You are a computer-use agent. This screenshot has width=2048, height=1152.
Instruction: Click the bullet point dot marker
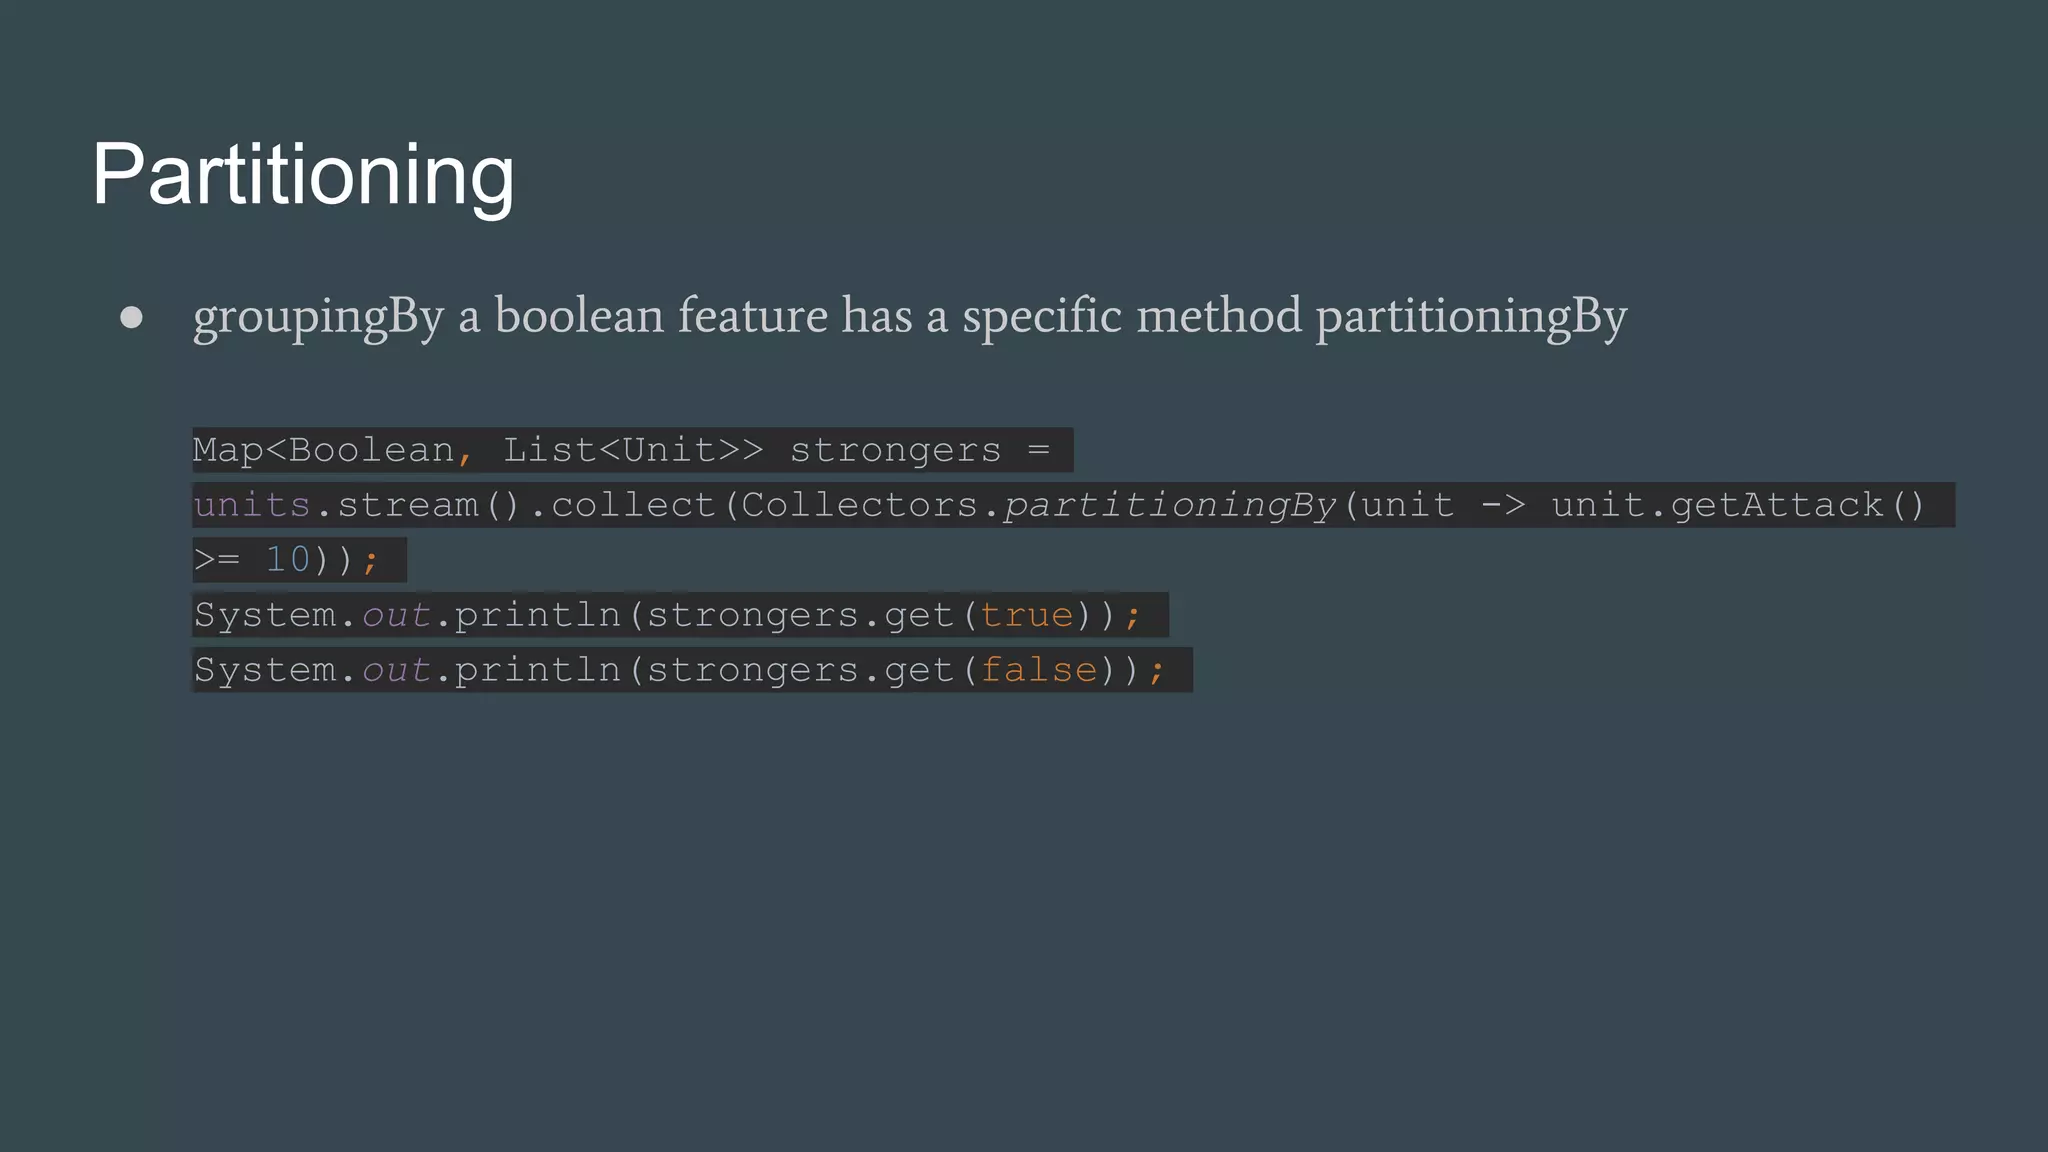pyautogui.click(x=131, y=318)
